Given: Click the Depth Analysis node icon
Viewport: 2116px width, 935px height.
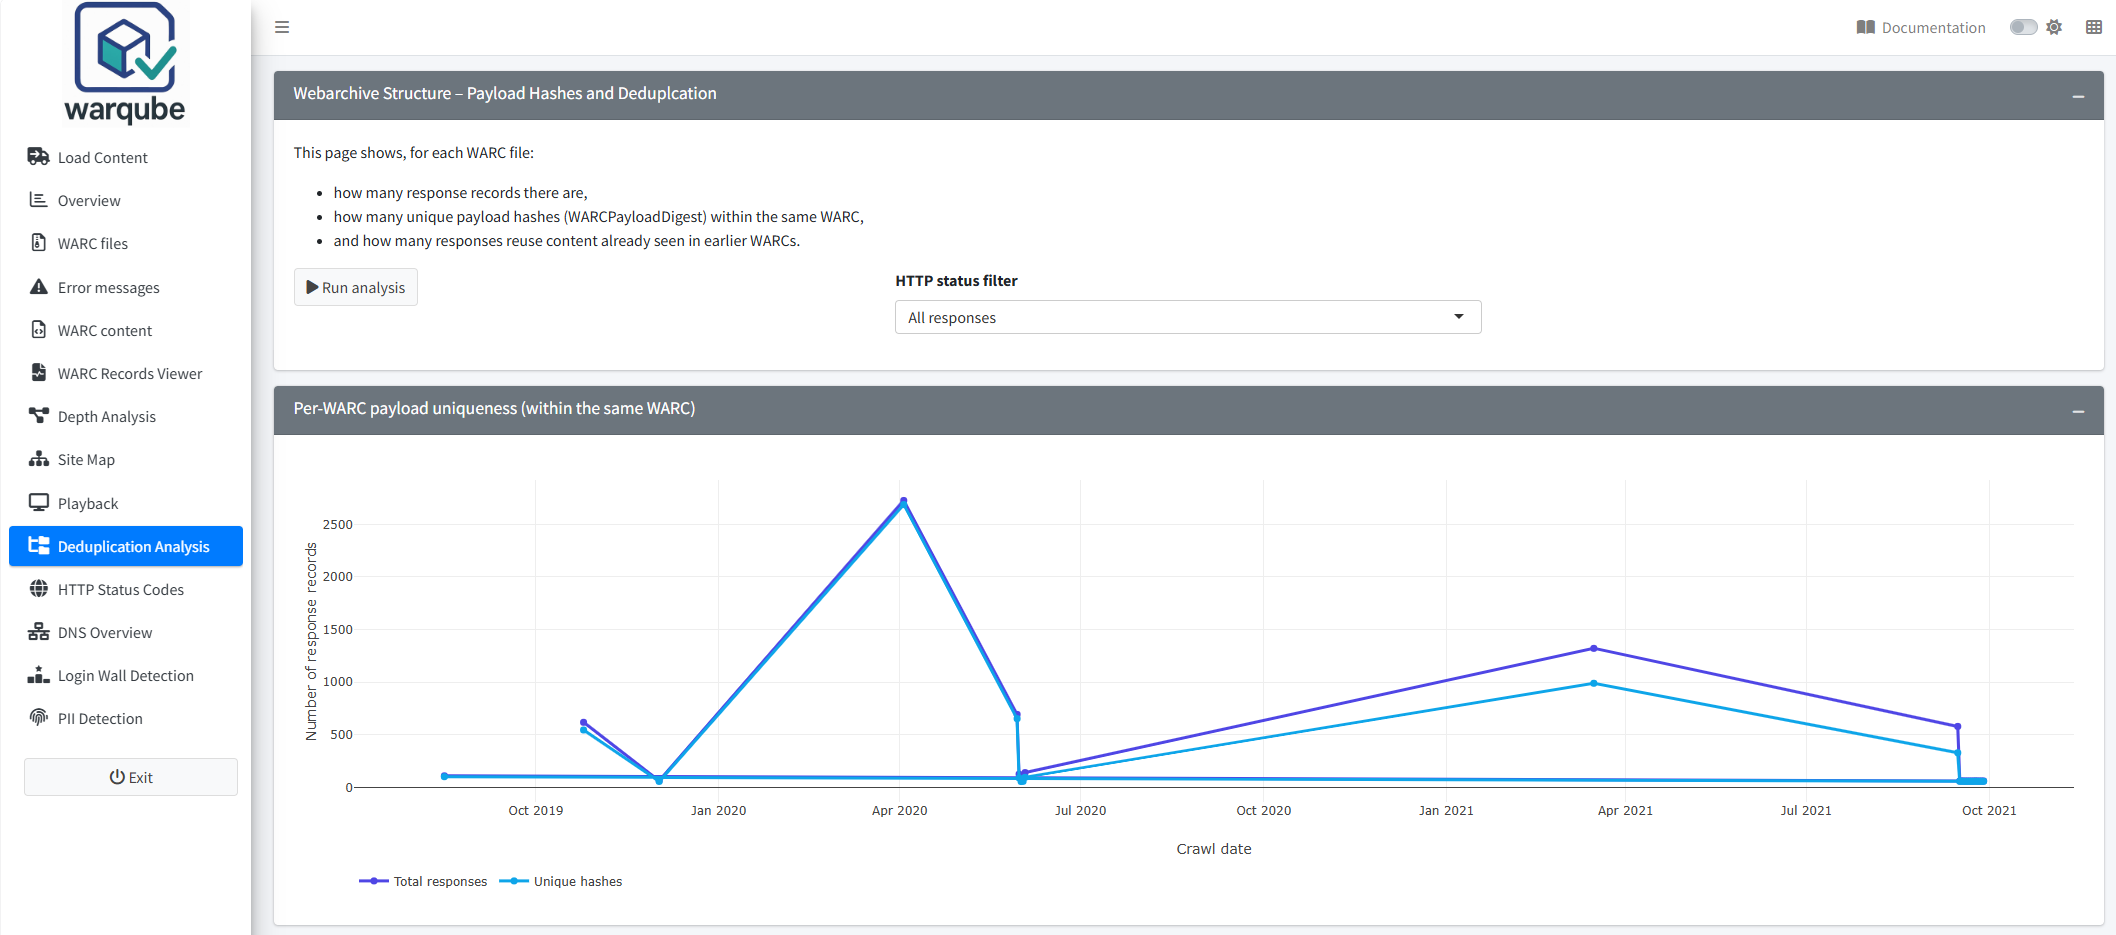Looking at the screenshot, I should (x=38, y=415).
